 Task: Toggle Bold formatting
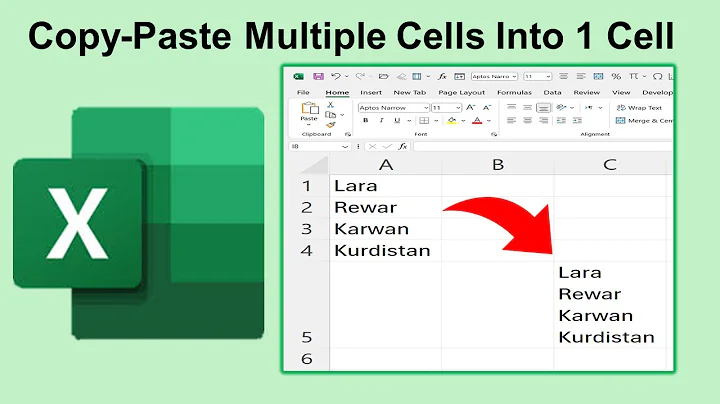point(366,121)
